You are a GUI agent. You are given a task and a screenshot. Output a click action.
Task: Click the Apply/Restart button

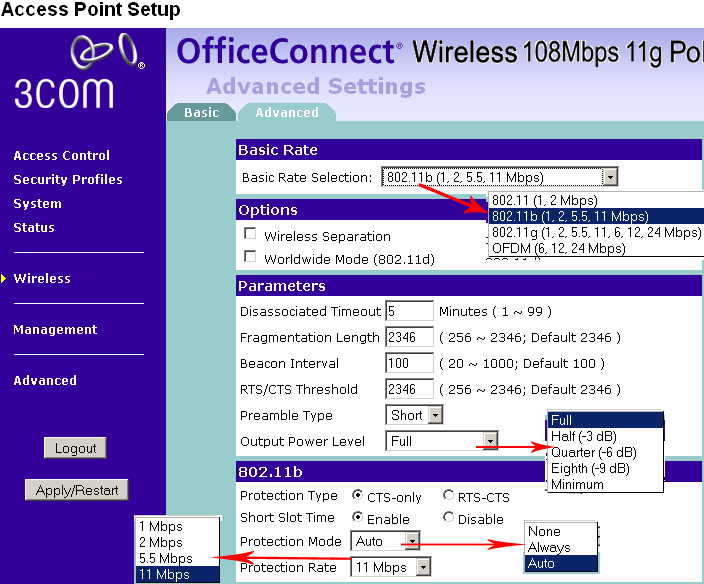tap(77, 490)
